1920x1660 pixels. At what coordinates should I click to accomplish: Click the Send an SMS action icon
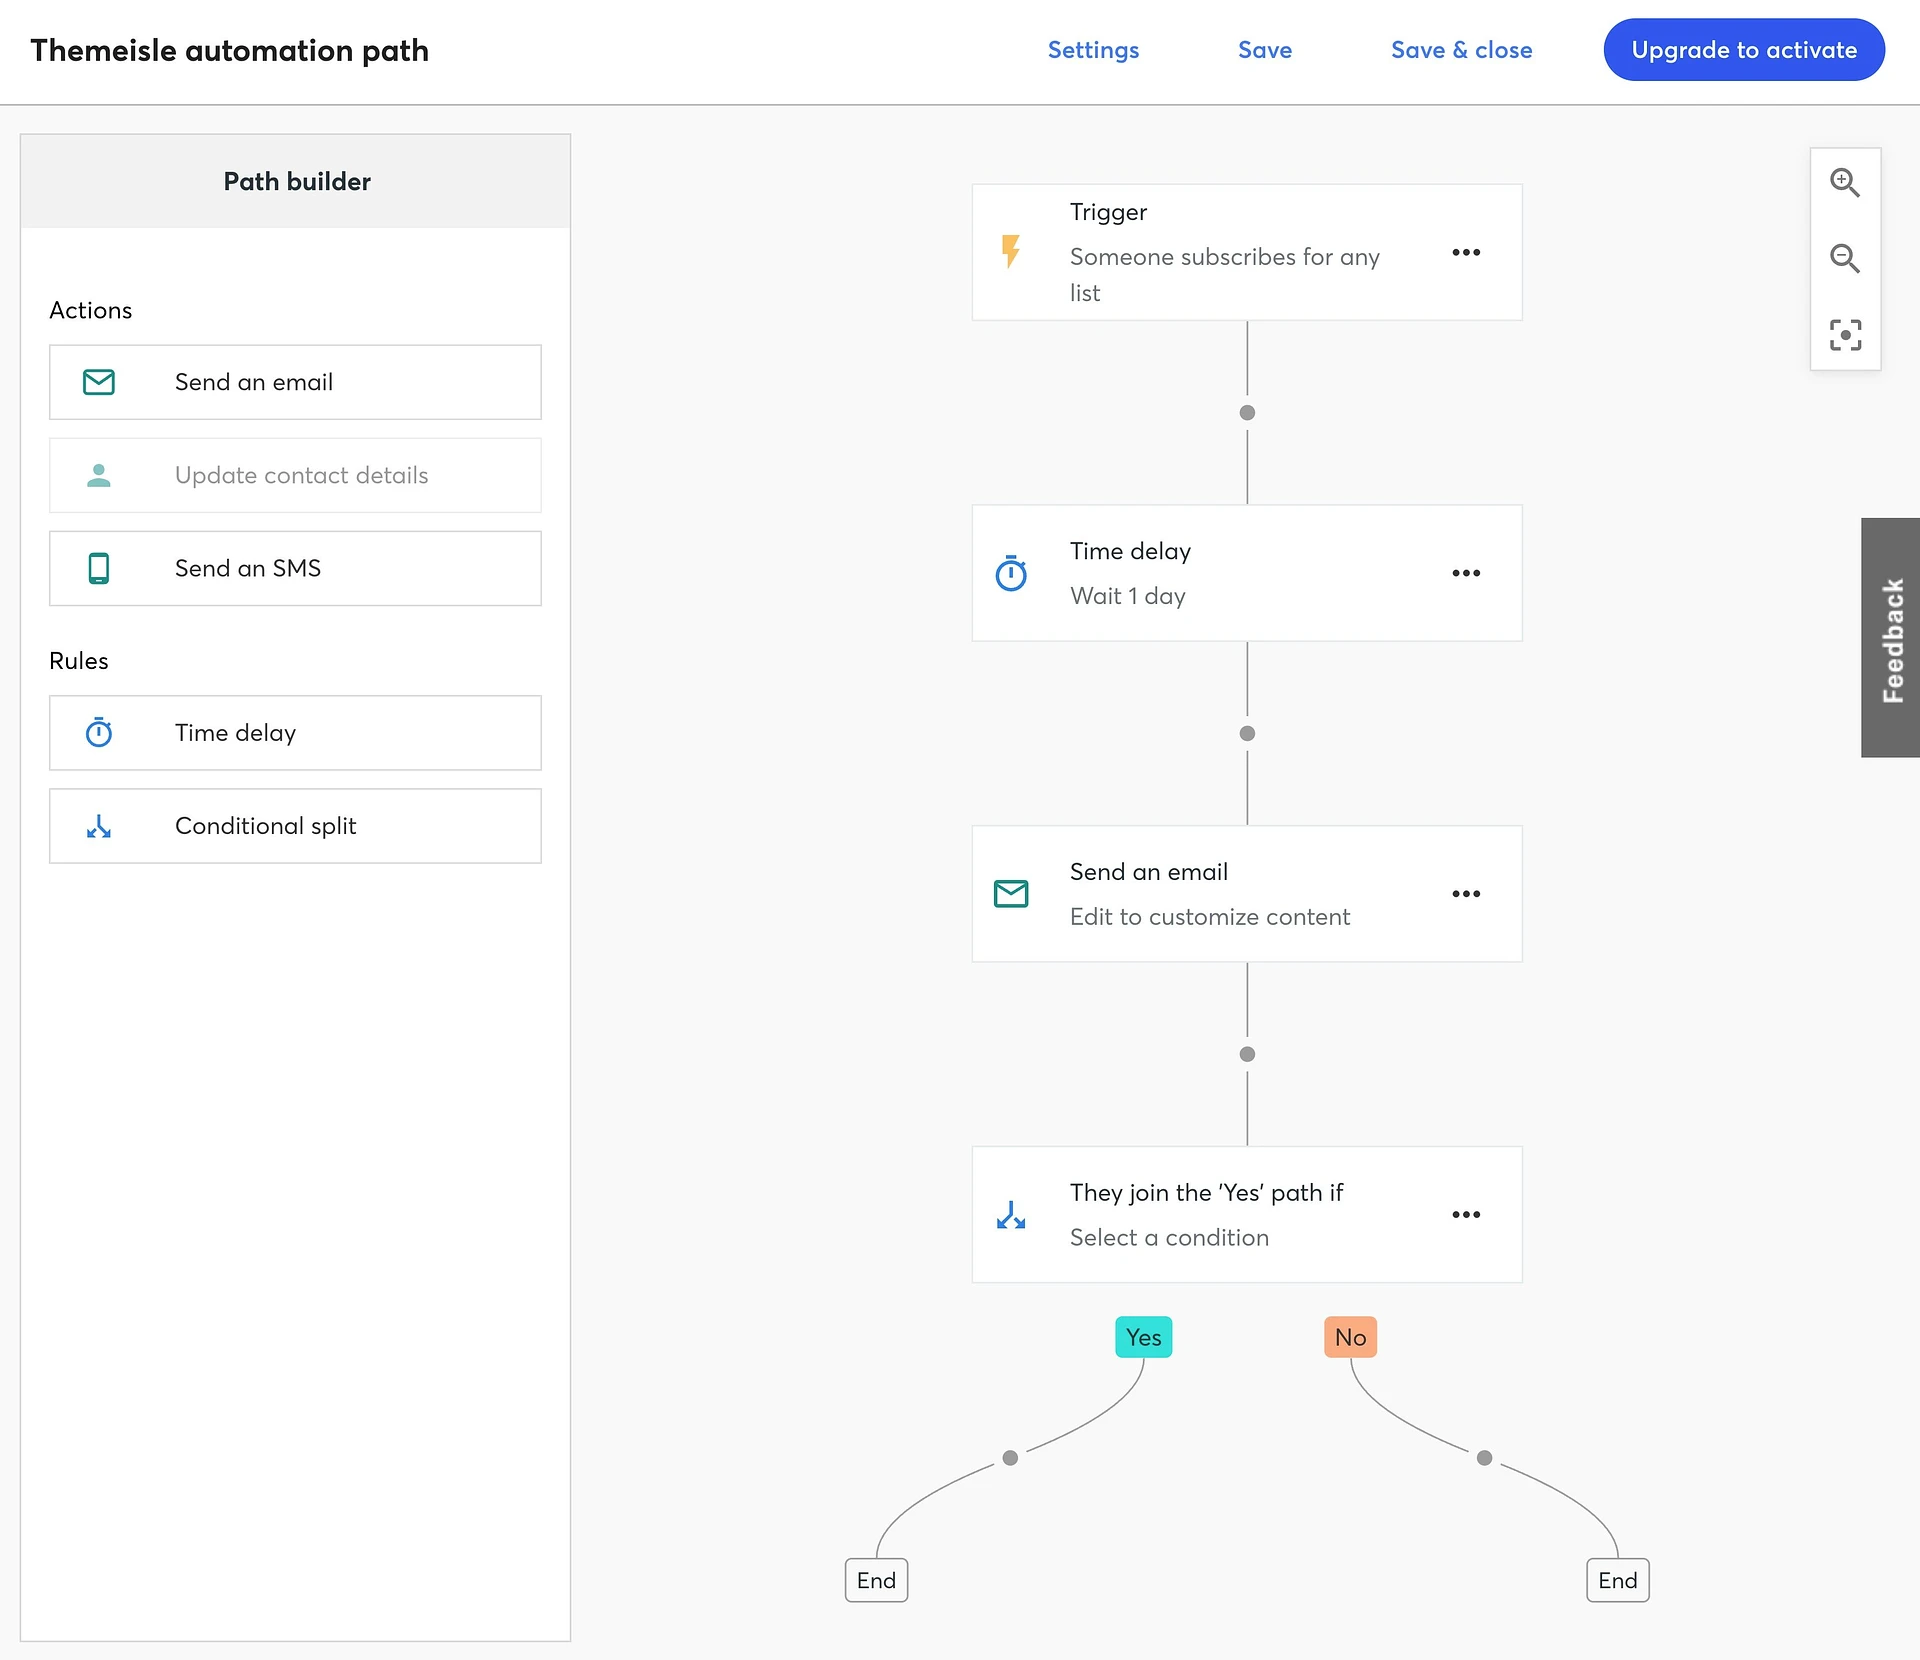click(98, 568)
